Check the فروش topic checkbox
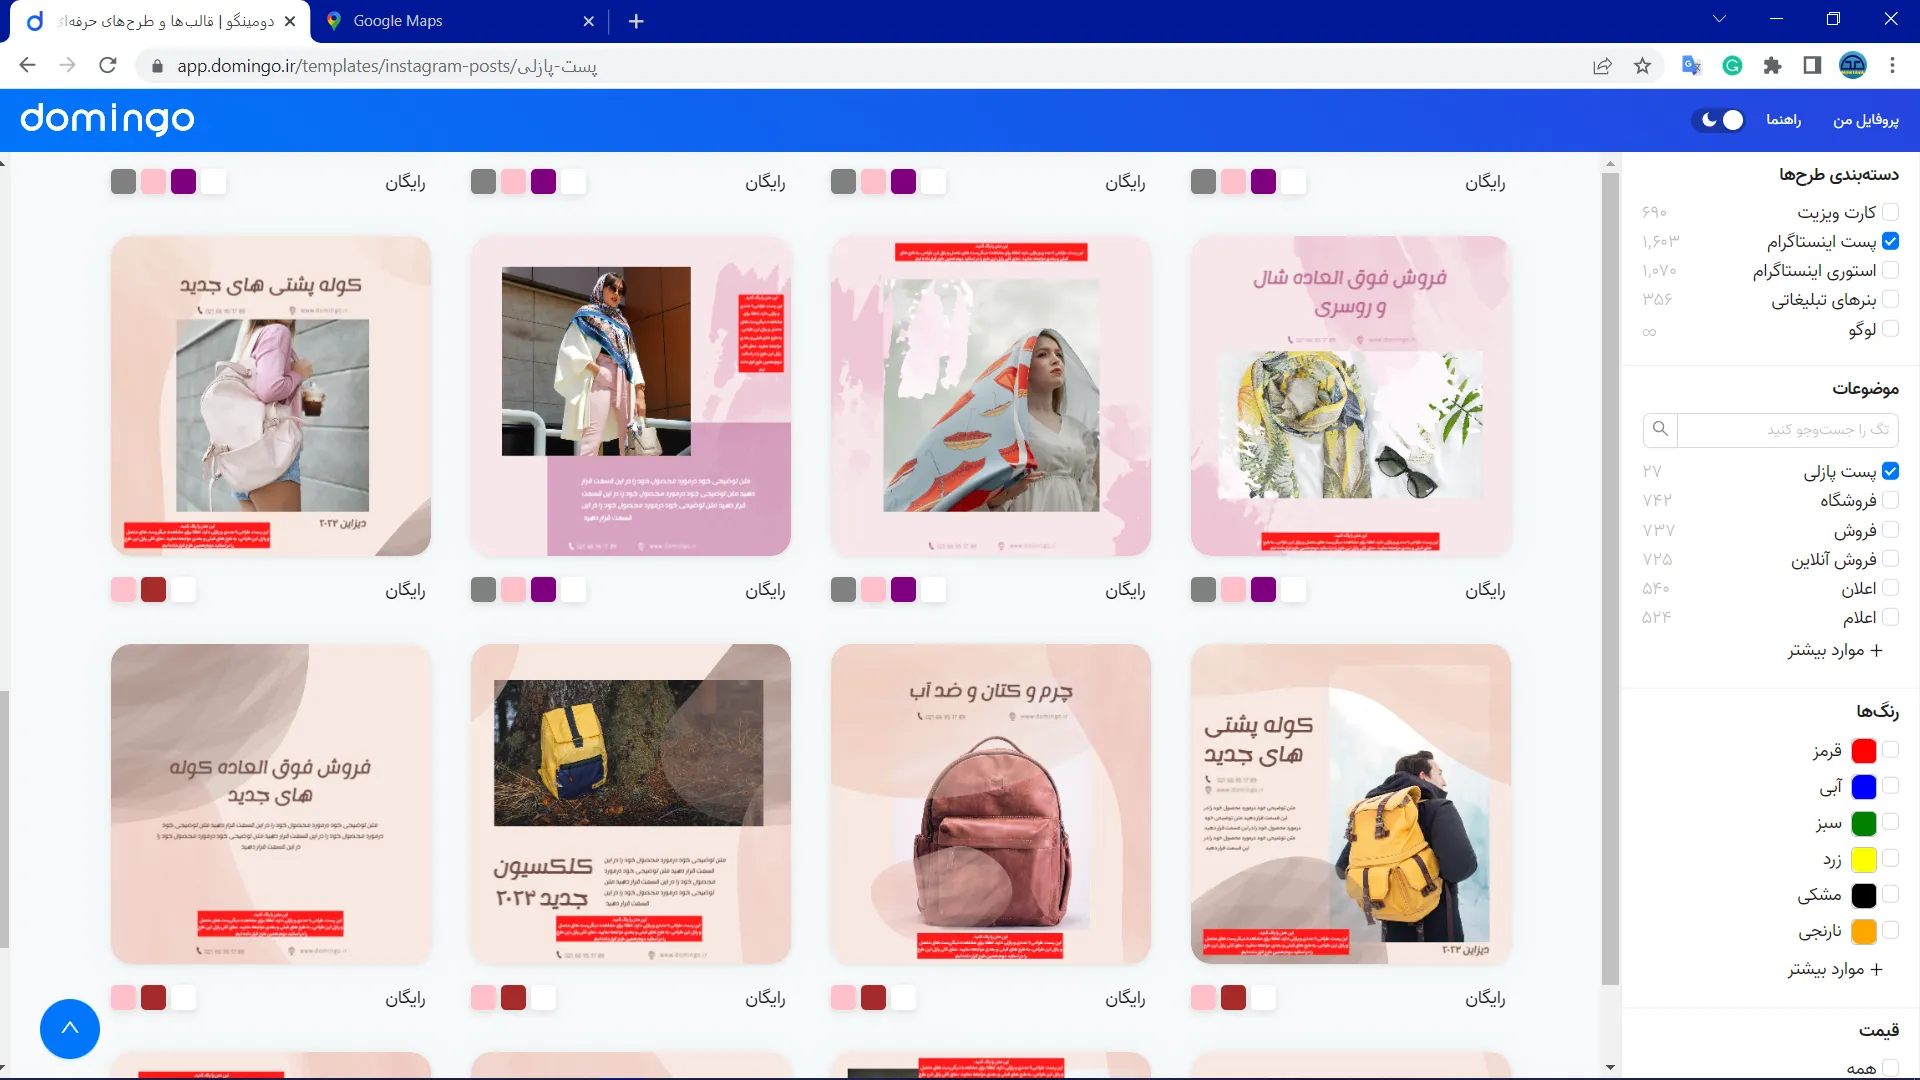 tap(1890, 529)
